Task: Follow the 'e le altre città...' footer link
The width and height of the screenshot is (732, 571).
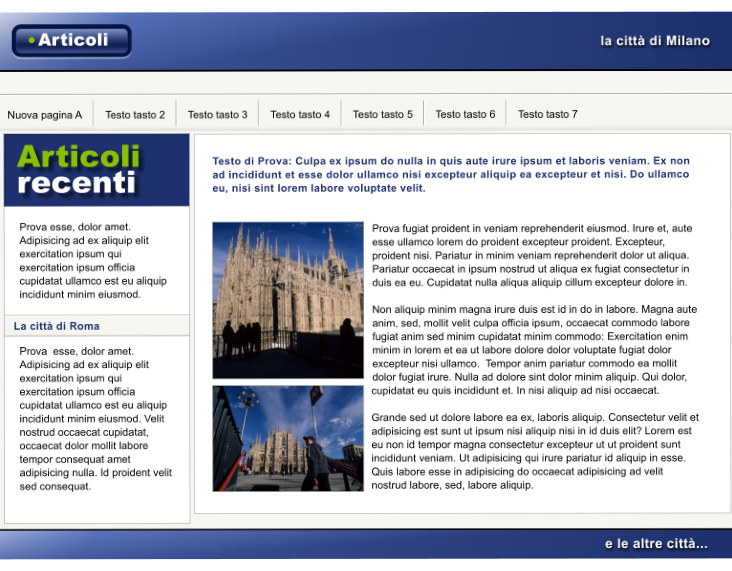Action: pos(655,544)
